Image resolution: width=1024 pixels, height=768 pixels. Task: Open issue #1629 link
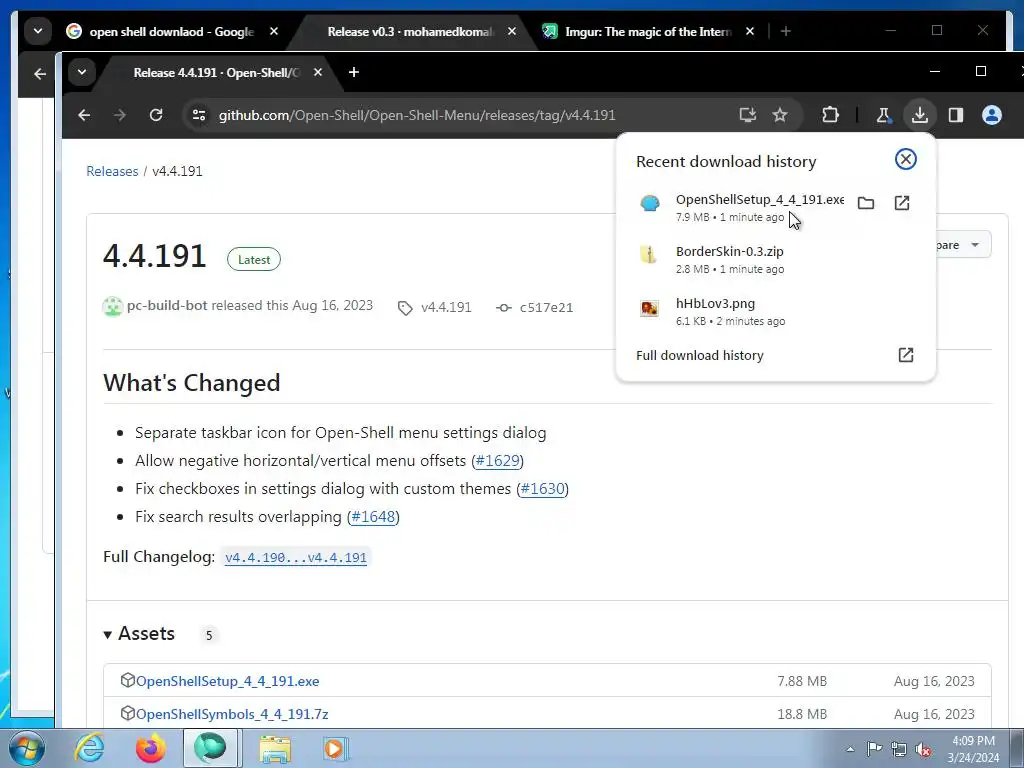[498, 460]
